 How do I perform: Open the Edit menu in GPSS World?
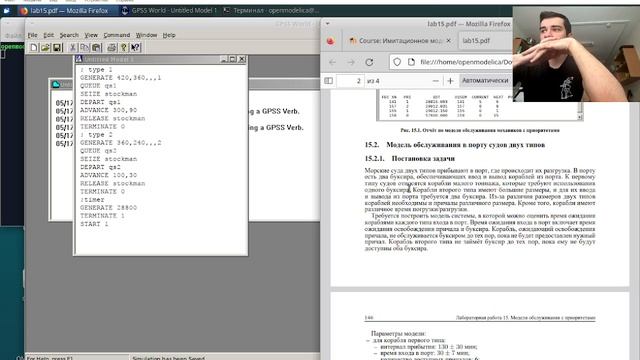point(49,35)
